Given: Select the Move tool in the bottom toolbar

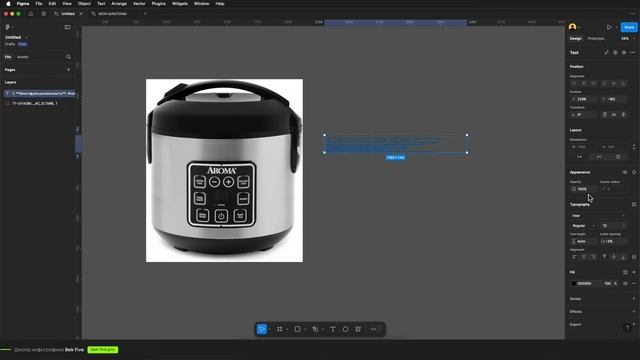Looking at the screenshot, I should tap(262, 329).
